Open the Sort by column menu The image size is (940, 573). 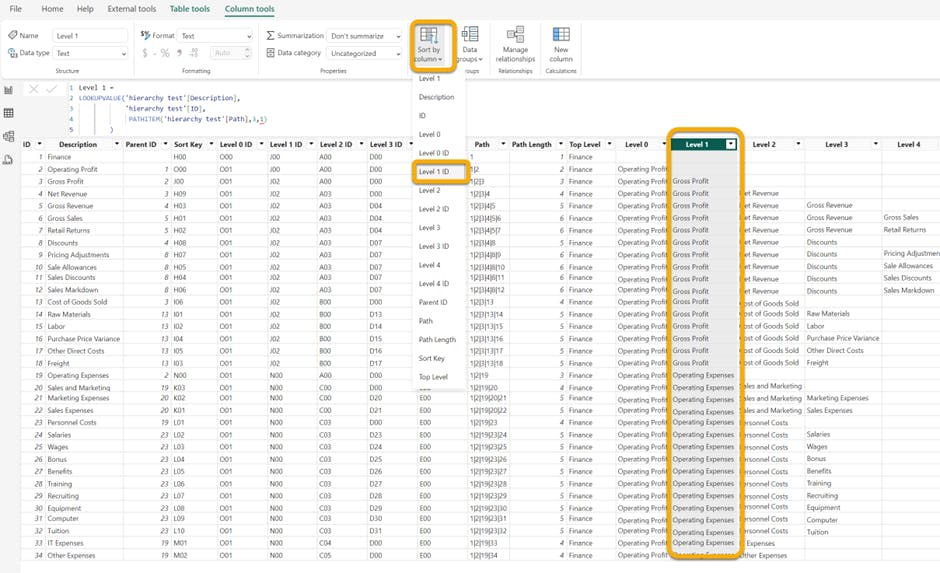428,46
